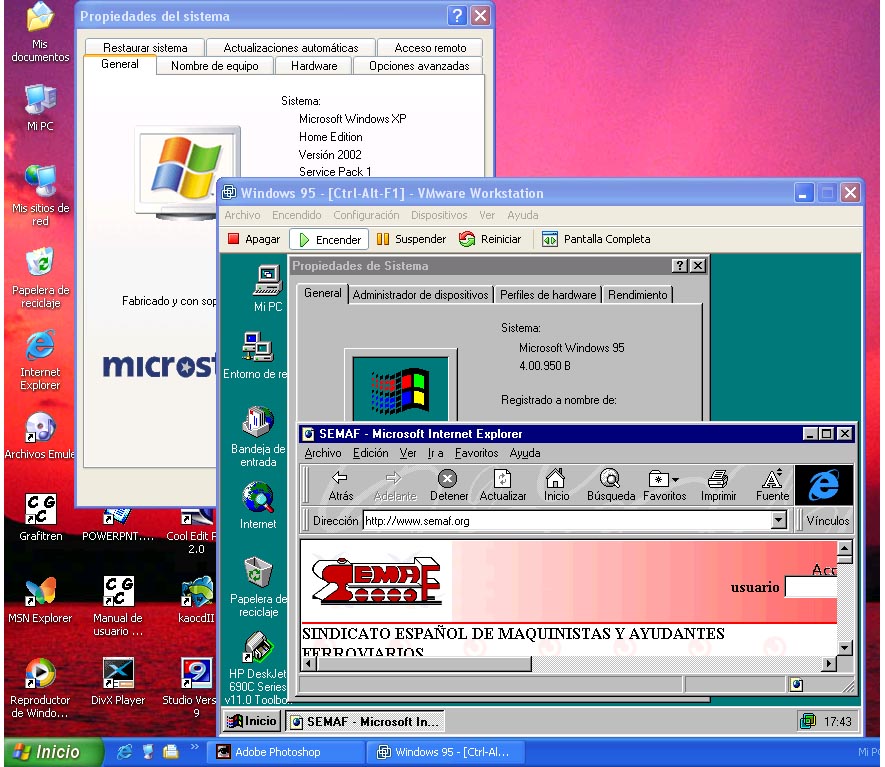Open Favoritos menu in Internet Explorer menubar

pyautogui.click(x=476, y=453)
